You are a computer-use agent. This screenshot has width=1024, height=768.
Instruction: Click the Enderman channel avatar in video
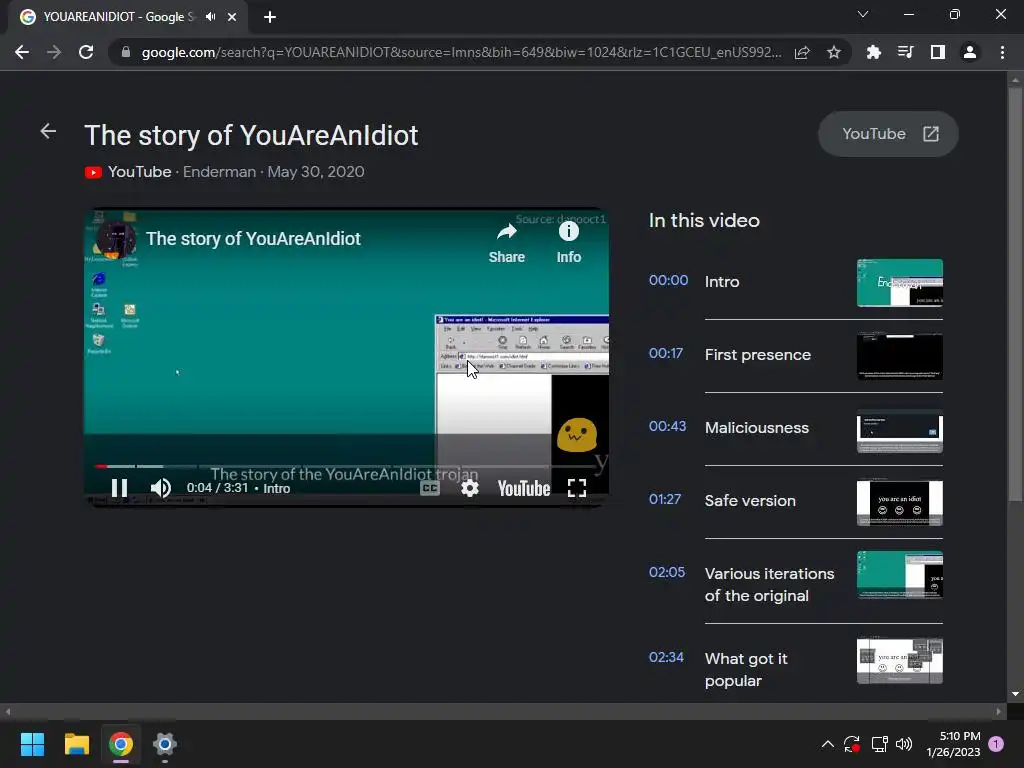click(x=117, y=239)
